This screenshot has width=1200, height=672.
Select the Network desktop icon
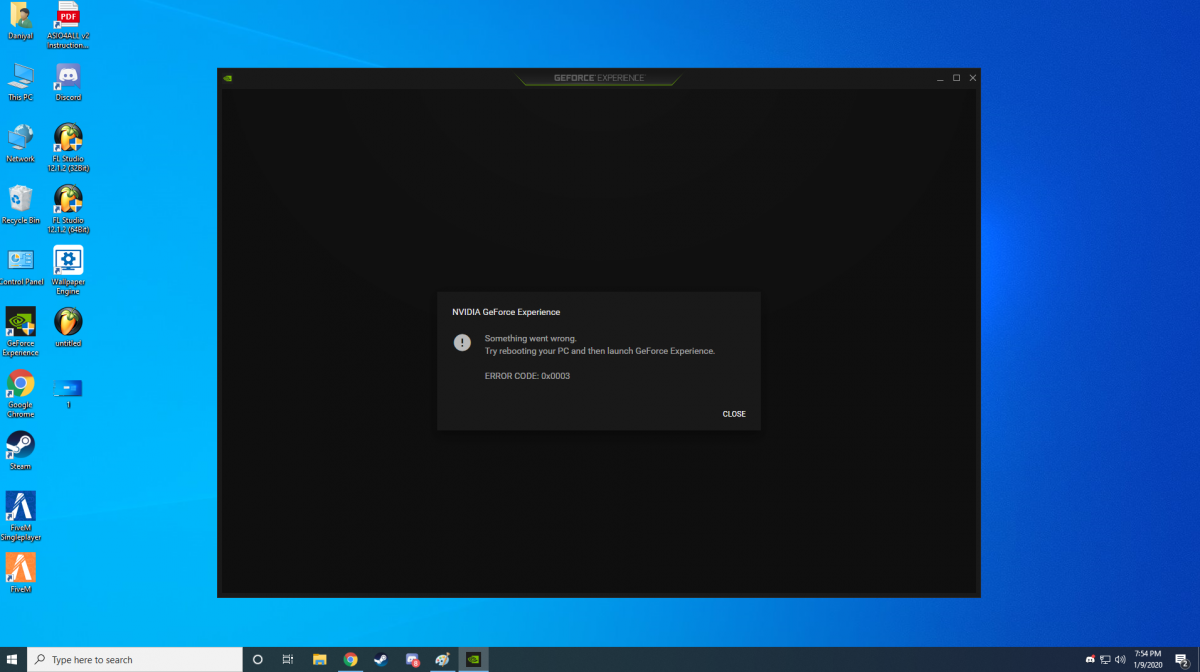point(20,144)
